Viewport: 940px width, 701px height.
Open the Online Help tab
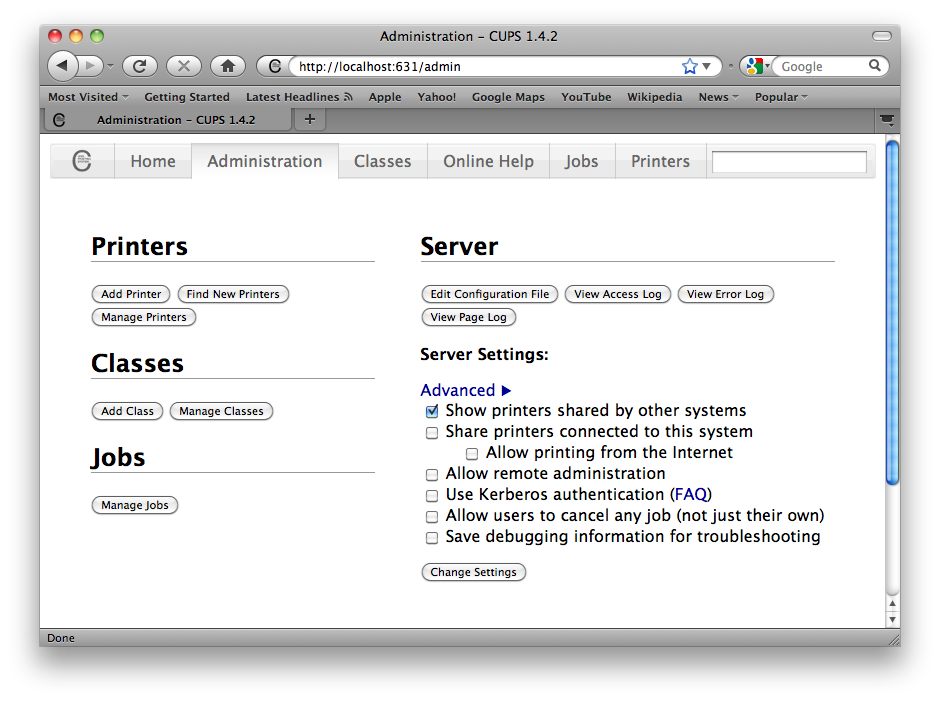[x=488, y=161]
